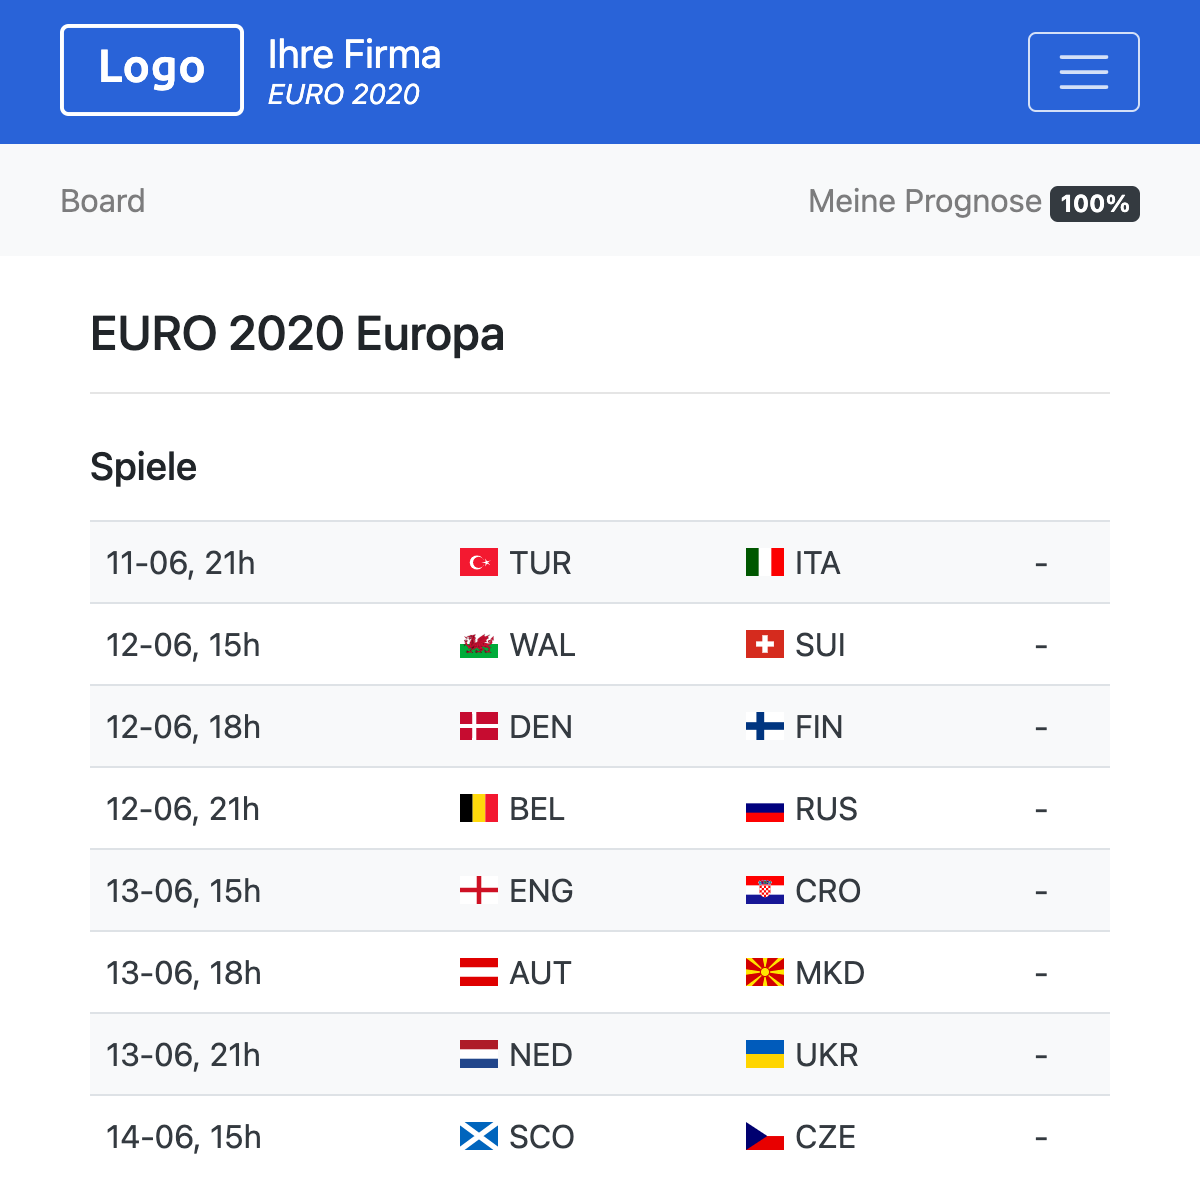Click the Ihre Firma header link
The height and width of the screenshot is (1200, 1200).
pyautogui.click(x=355, y=55)
